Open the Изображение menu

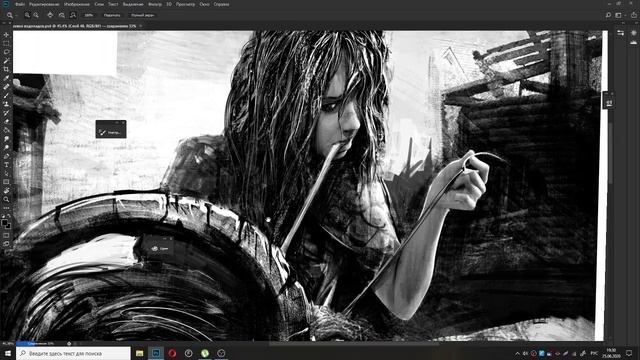pos(77,4)
